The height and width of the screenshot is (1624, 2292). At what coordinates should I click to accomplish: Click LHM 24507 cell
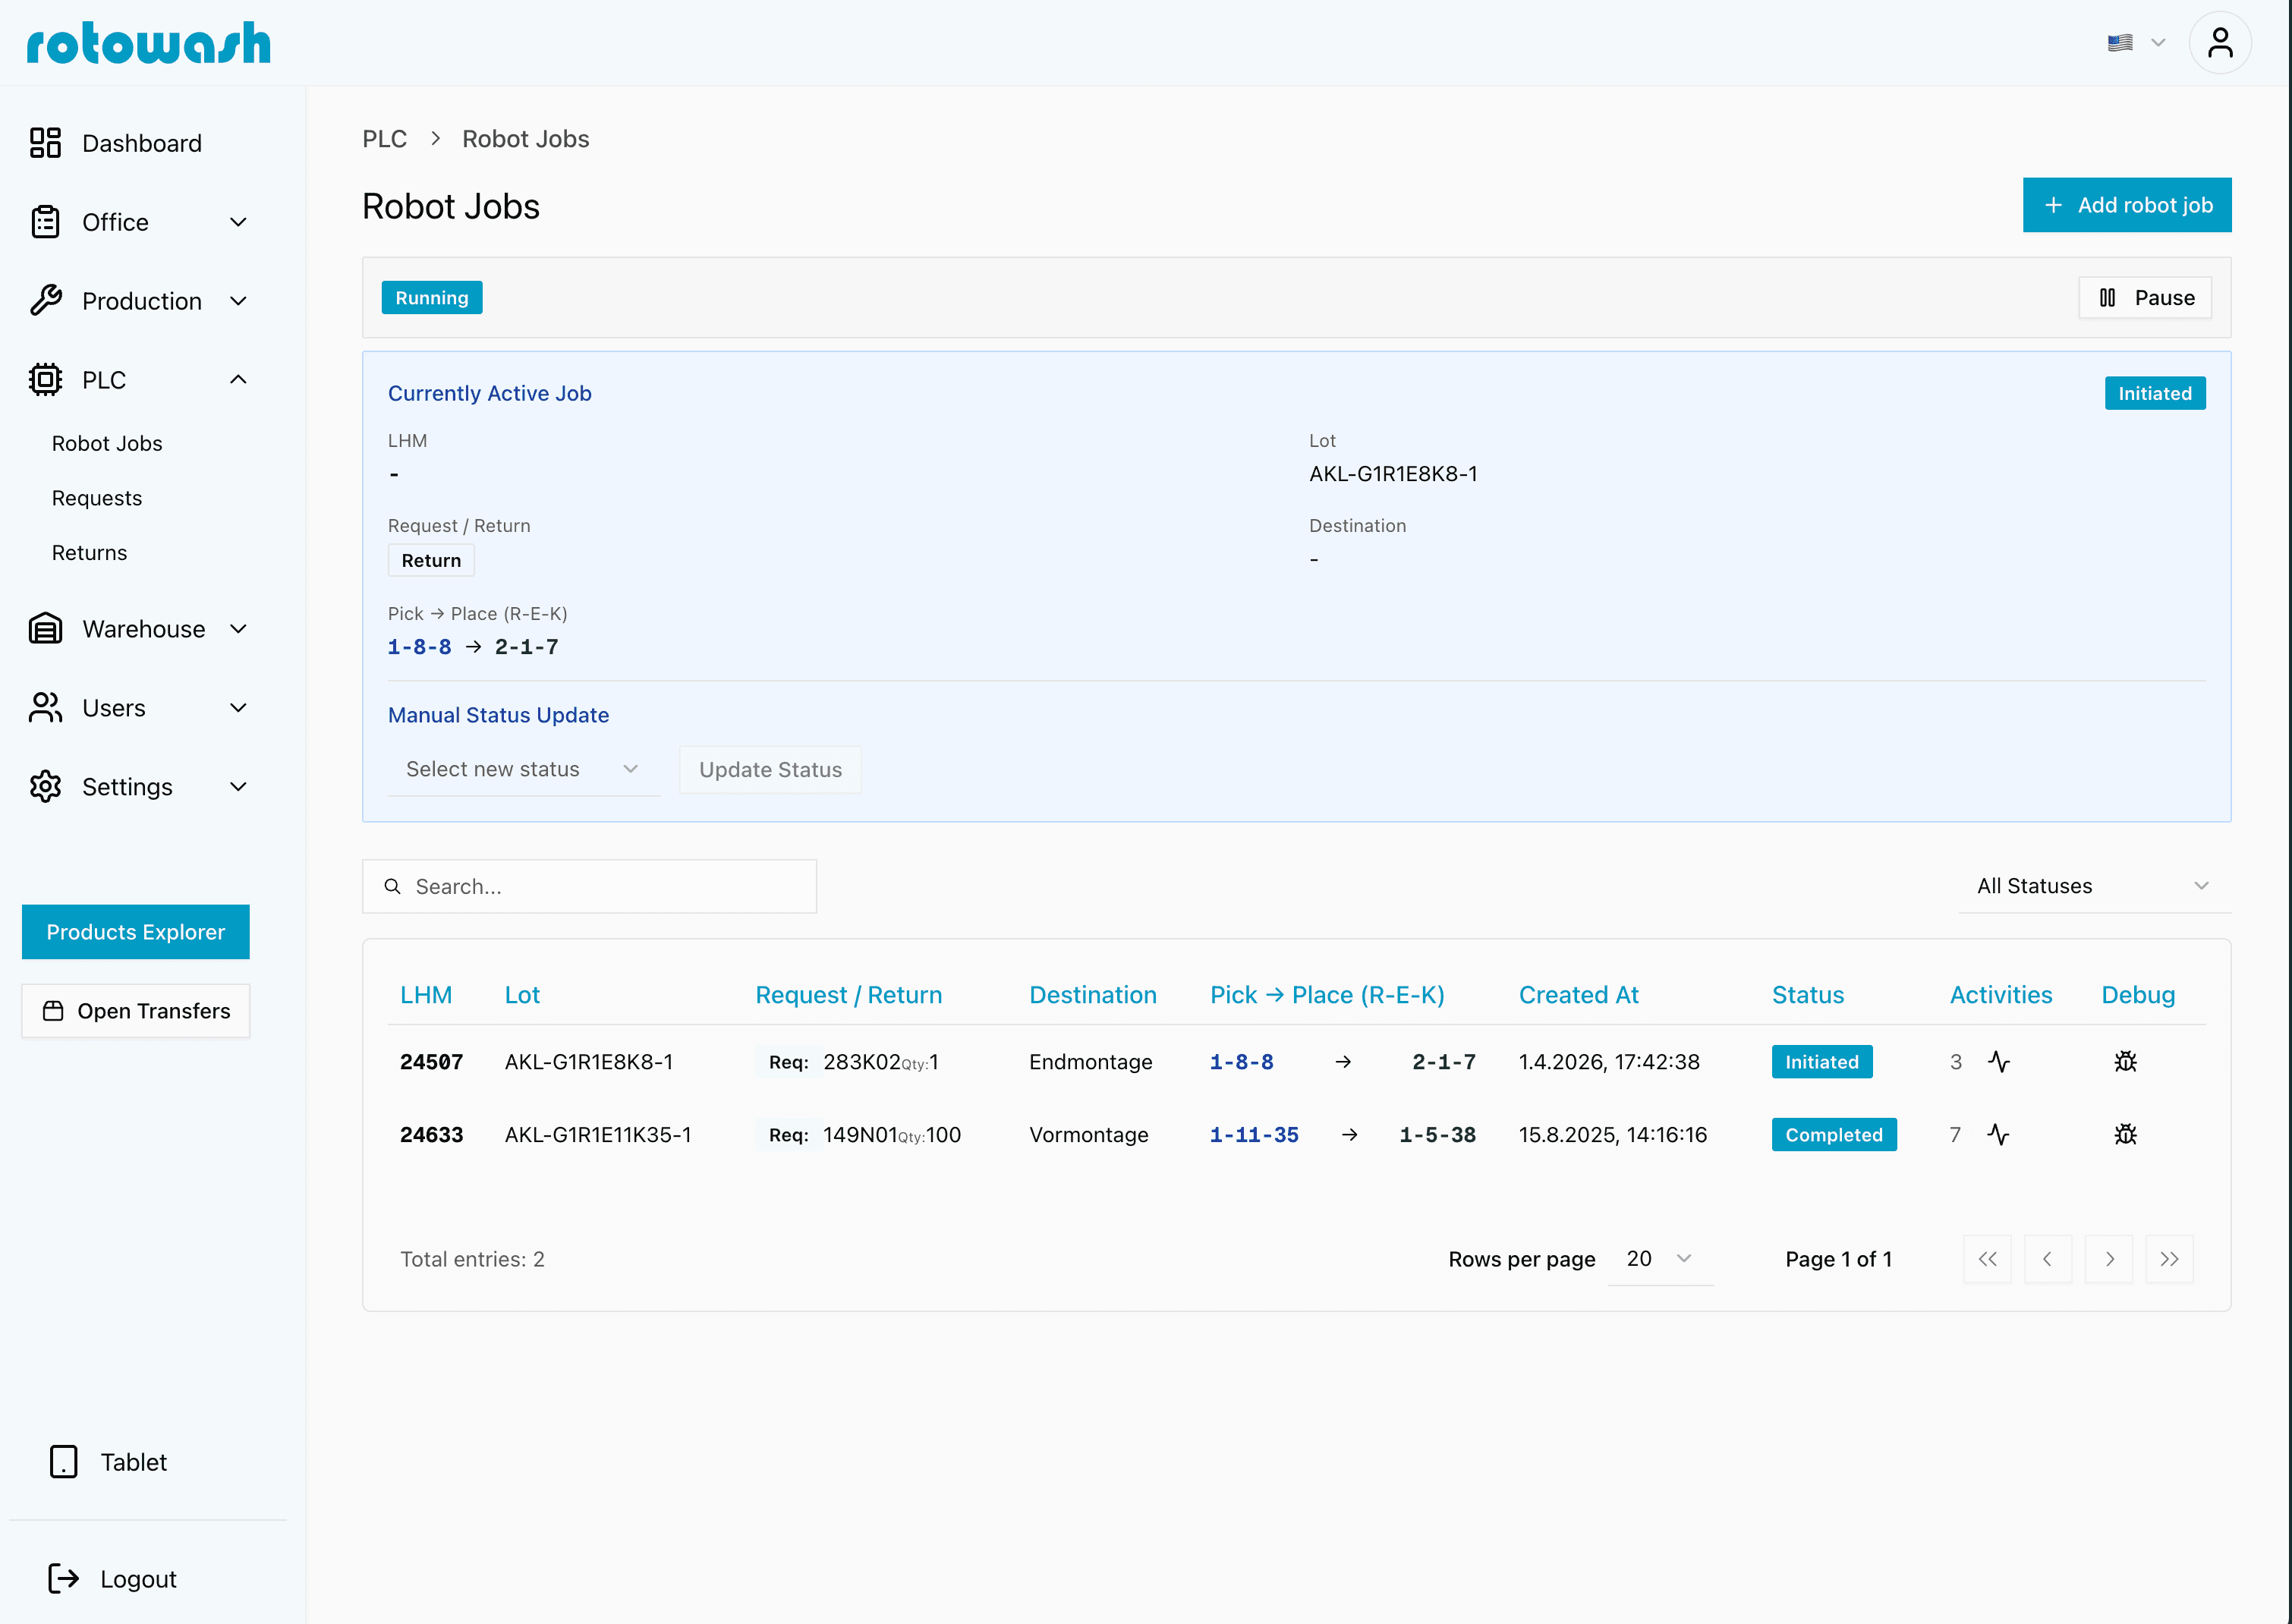click(x=431, y=1062)
